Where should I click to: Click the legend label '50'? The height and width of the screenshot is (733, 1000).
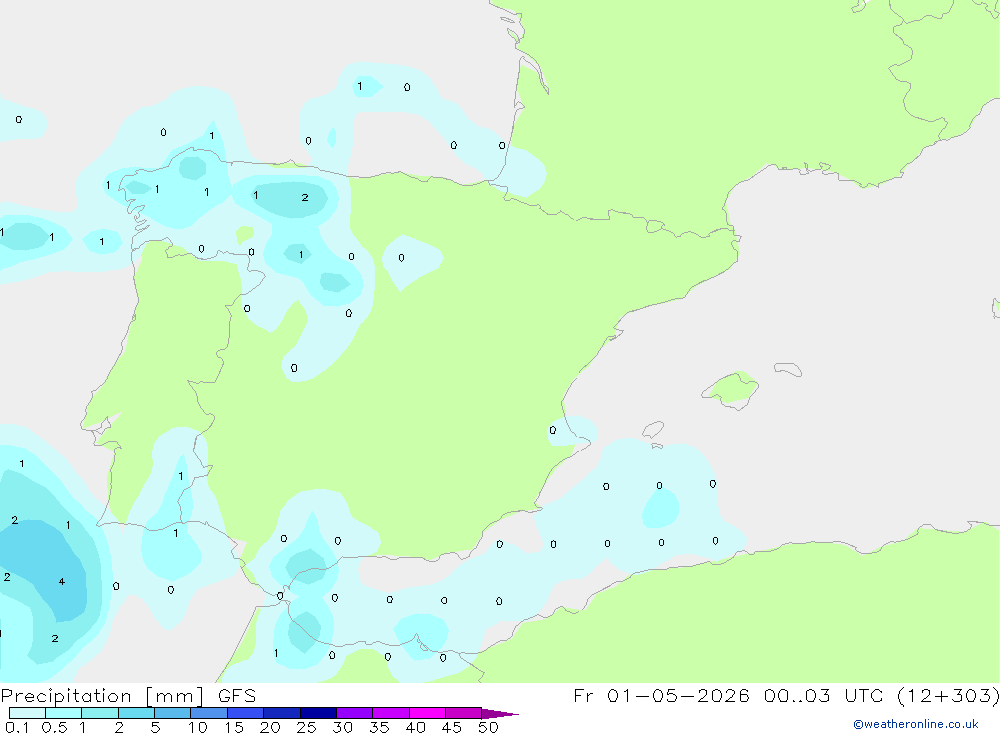click(x=488, y=727)
